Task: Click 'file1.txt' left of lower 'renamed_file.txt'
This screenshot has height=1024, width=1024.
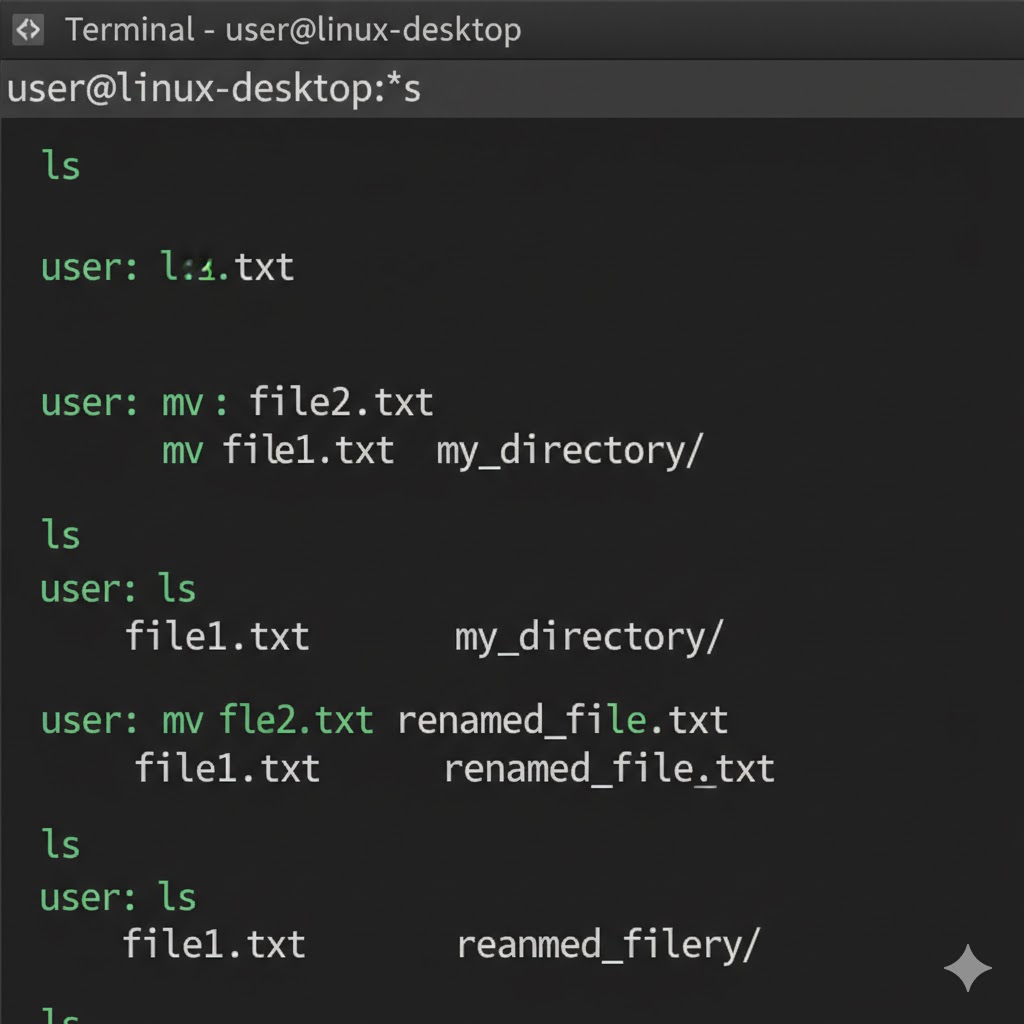Action: pyautogui.click(x=227, y=769)
